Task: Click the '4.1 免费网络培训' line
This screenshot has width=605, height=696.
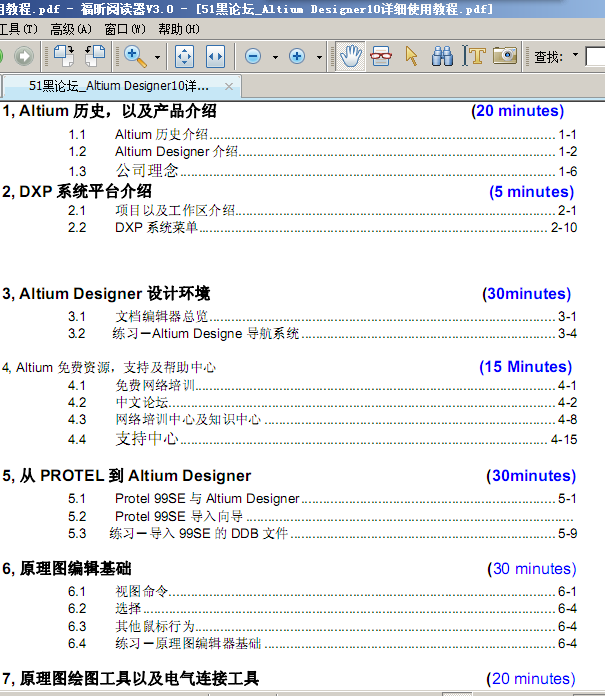Action: coord(323,385)
